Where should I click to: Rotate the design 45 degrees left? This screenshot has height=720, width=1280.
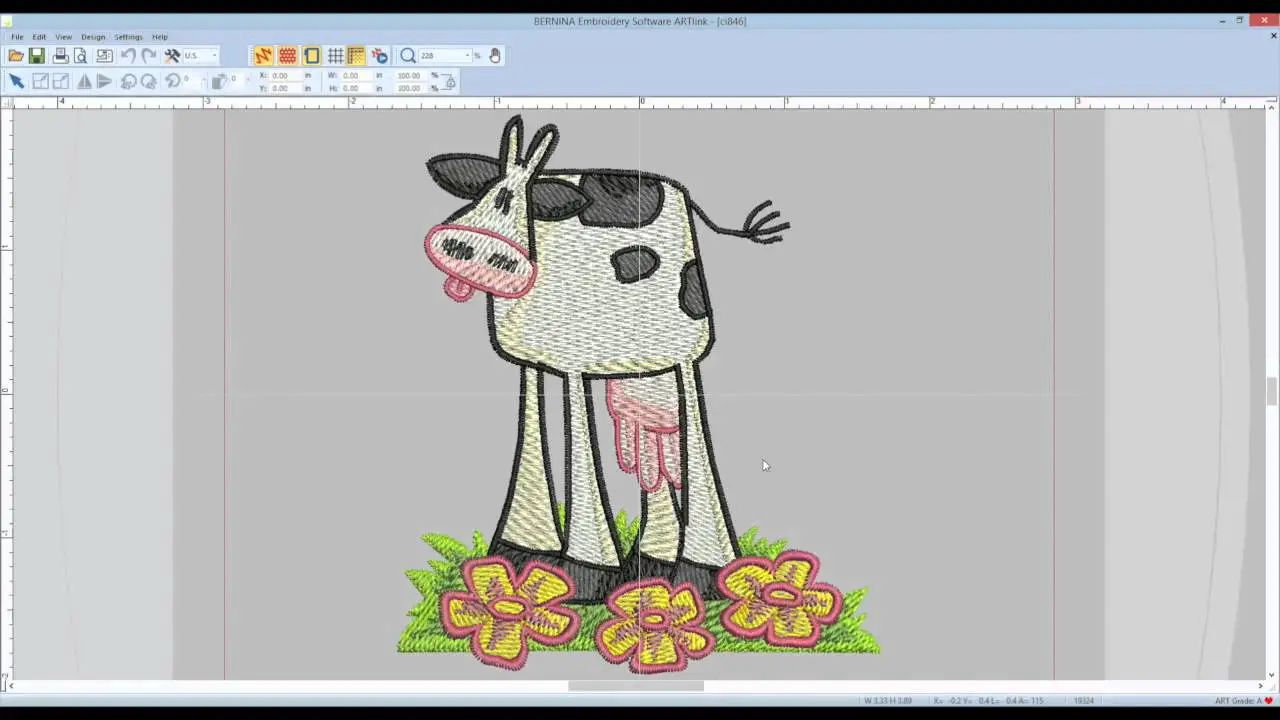coord(128,82)
